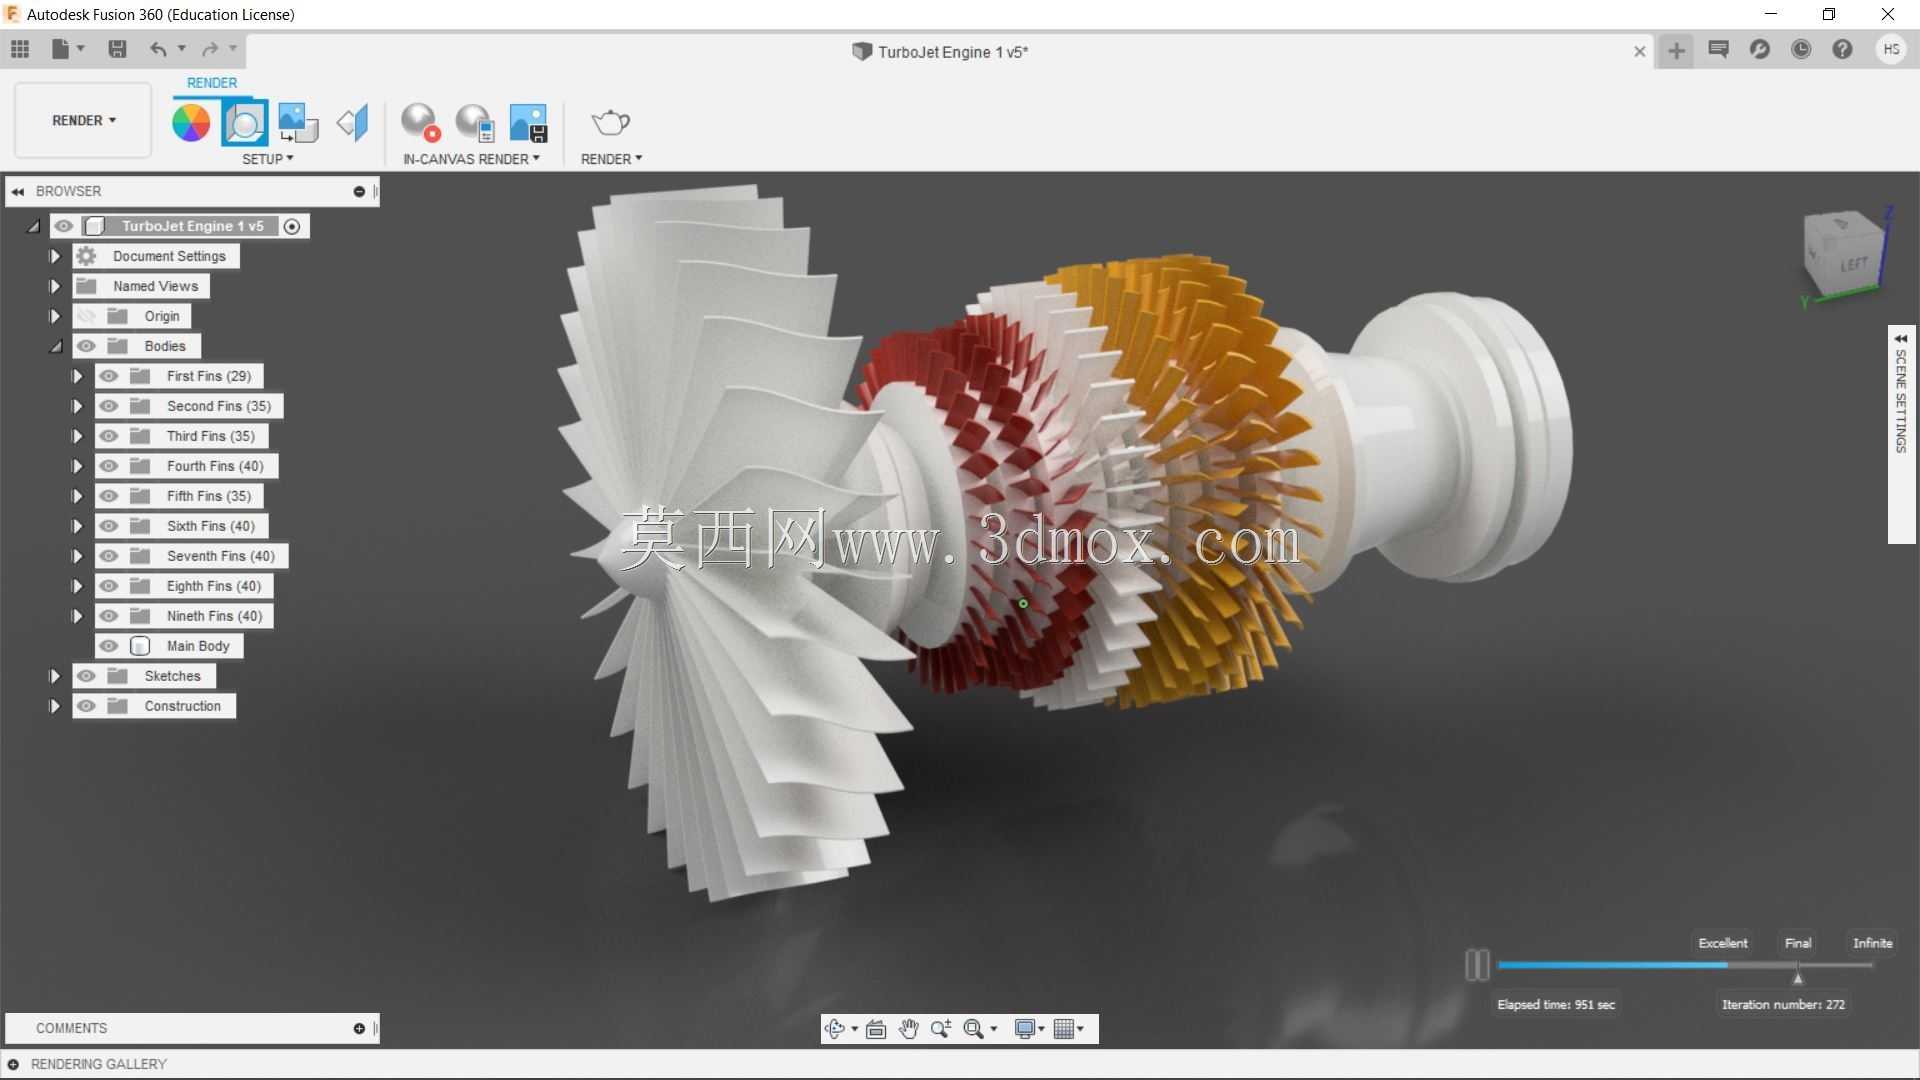The width and height of the screenshot is (1920, 1080).
Task: Start In-Canvas Render icon
Action: pyautogui.click(x=420, y=123)
